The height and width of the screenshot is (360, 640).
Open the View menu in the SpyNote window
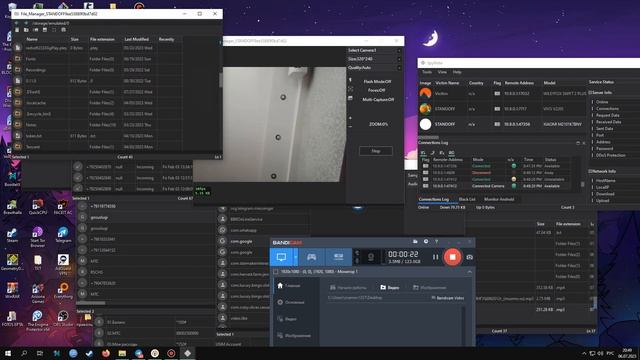442,72
